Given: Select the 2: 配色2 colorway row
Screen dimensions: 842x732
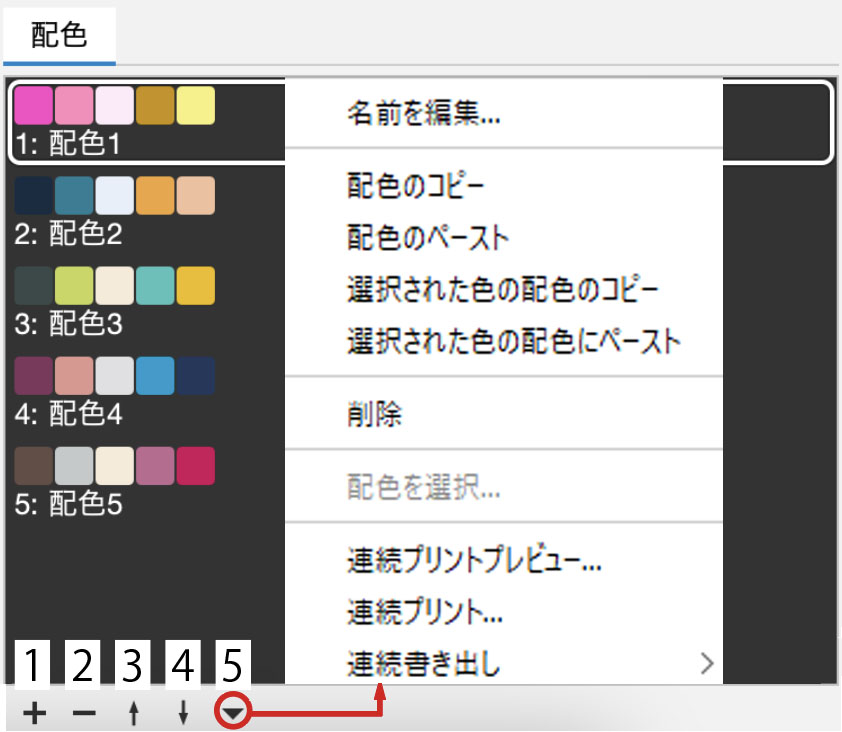Looking at the screenshot, I should point(68,236).
